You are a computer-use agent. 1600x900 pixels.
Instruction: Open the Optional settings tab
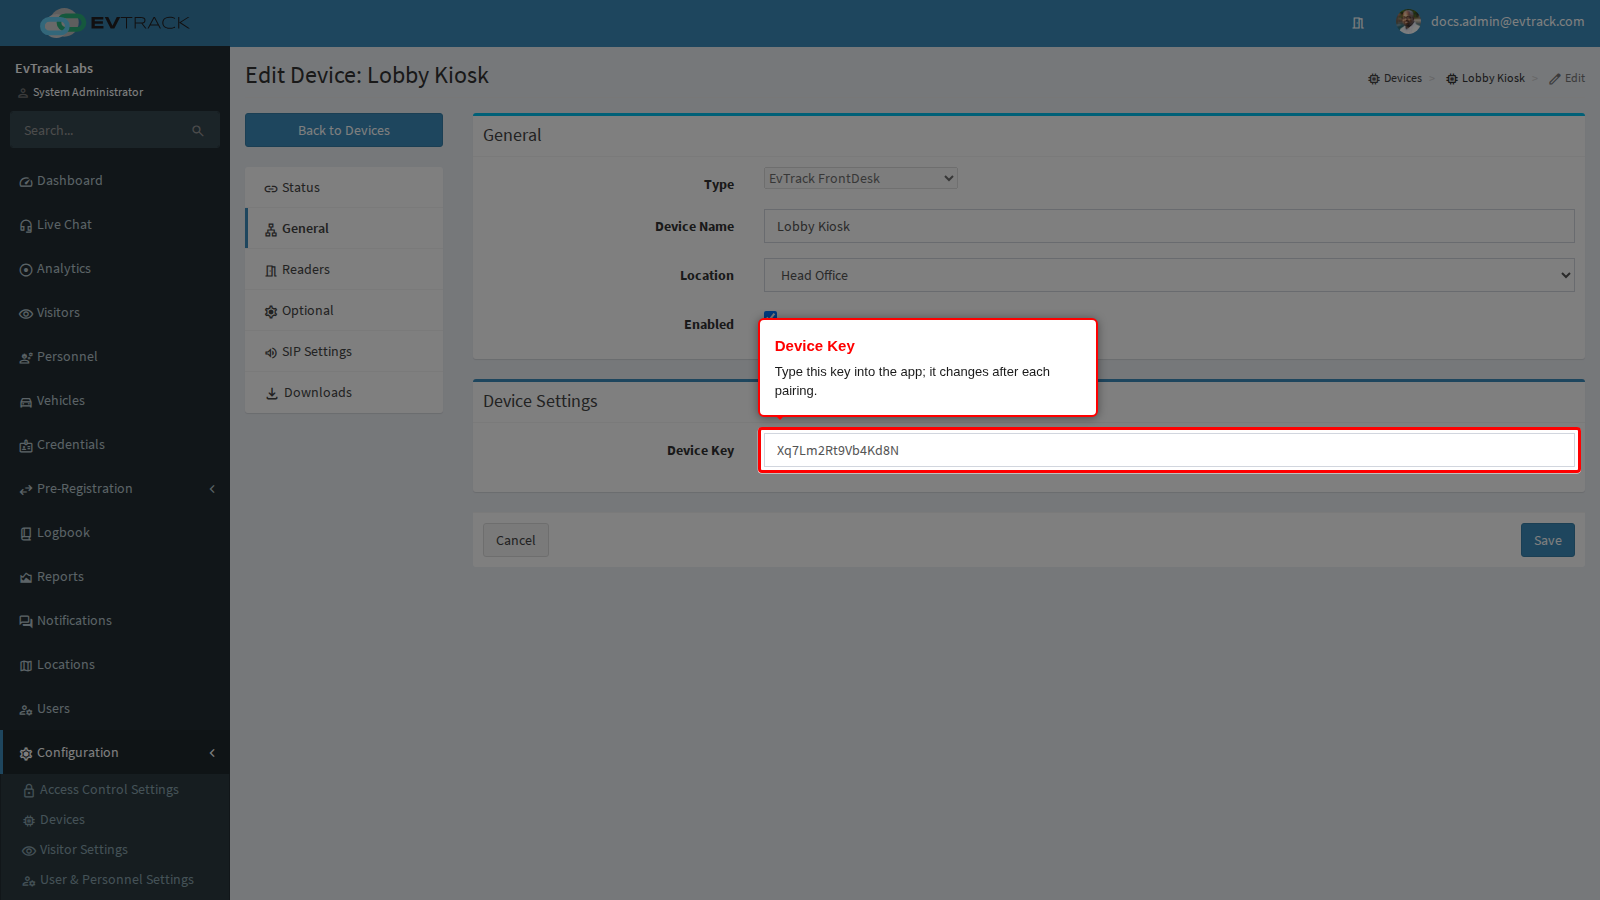pyautogui.click(x=344, y=311)
